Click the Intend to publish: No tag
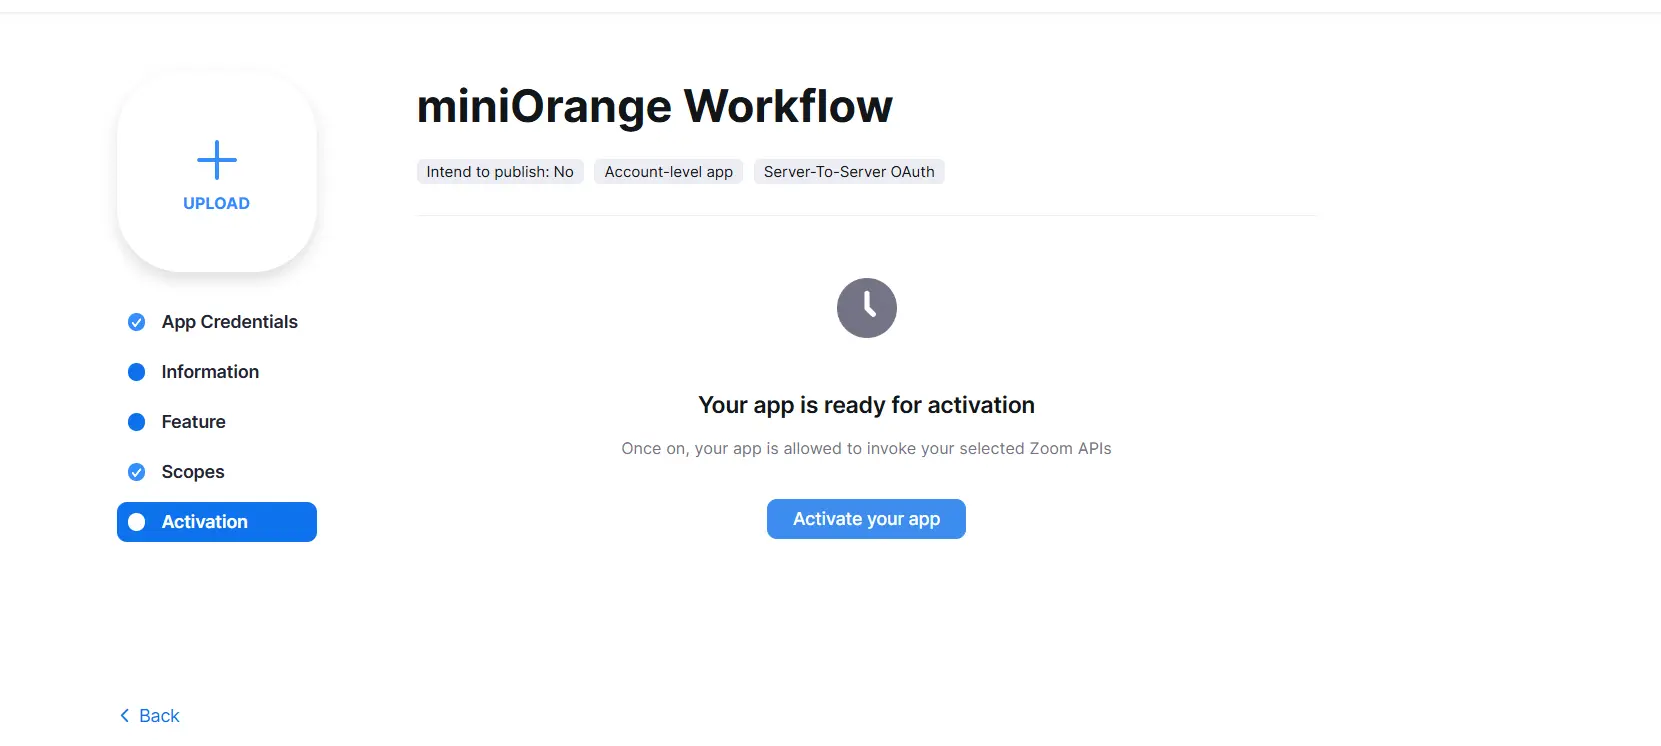Image resolution: width=1661 pixels, height=746 pixels. 500,172
